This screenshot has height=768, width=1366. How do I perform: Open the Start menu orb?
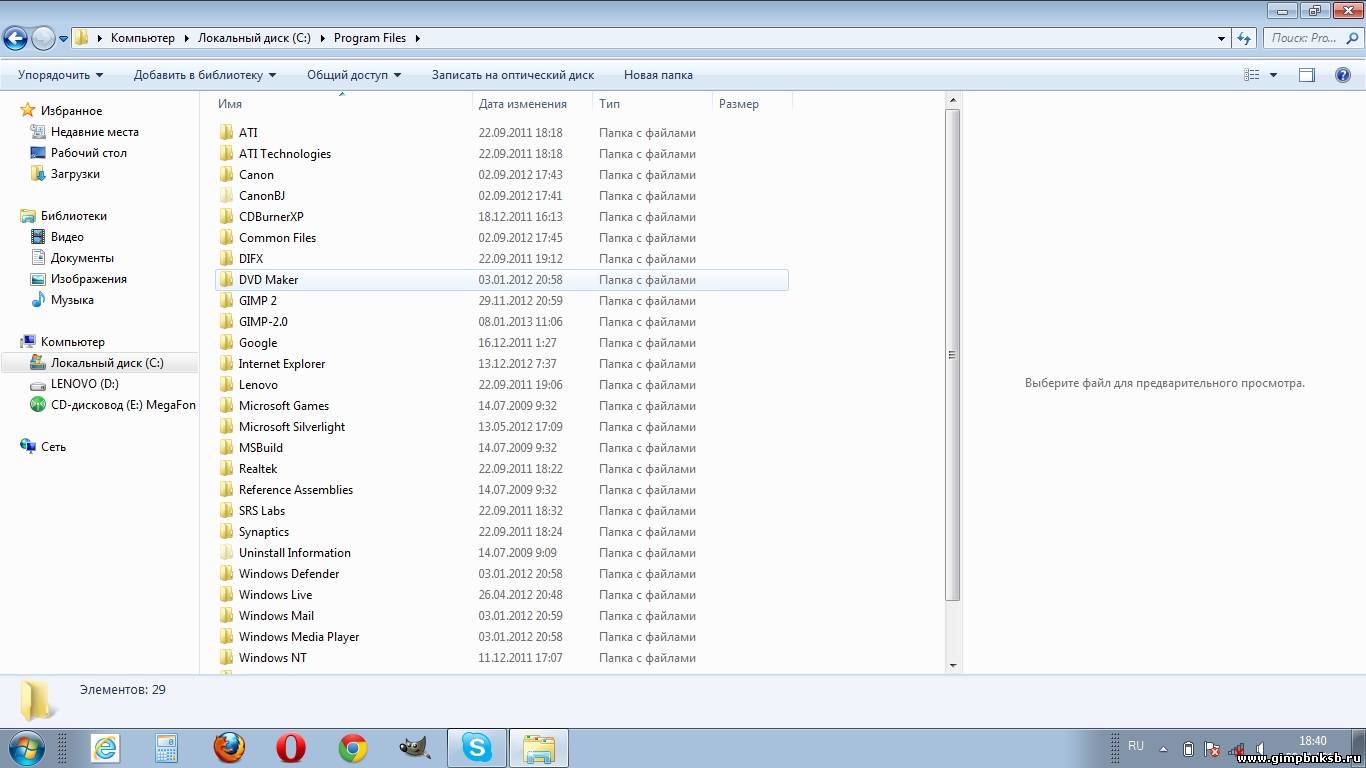(x=27, y=748)
